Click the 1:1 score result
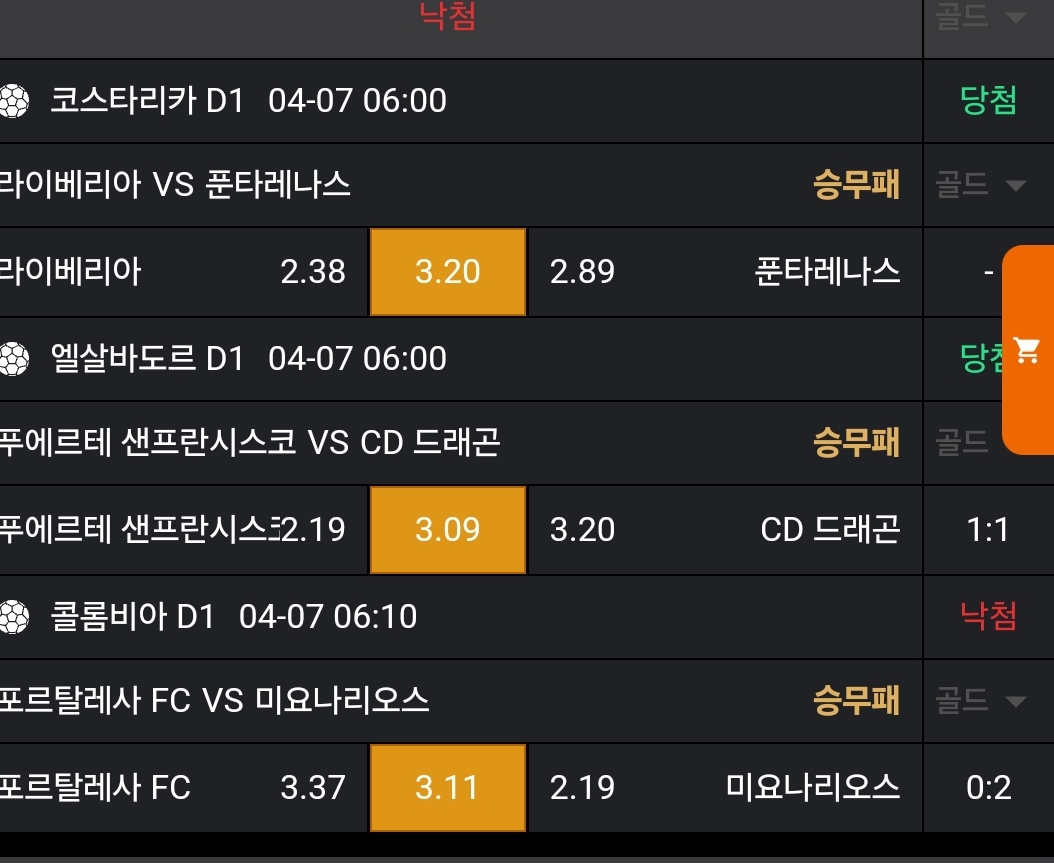The width and height of the screenshot is (1054, 863). tap(988, 530)
